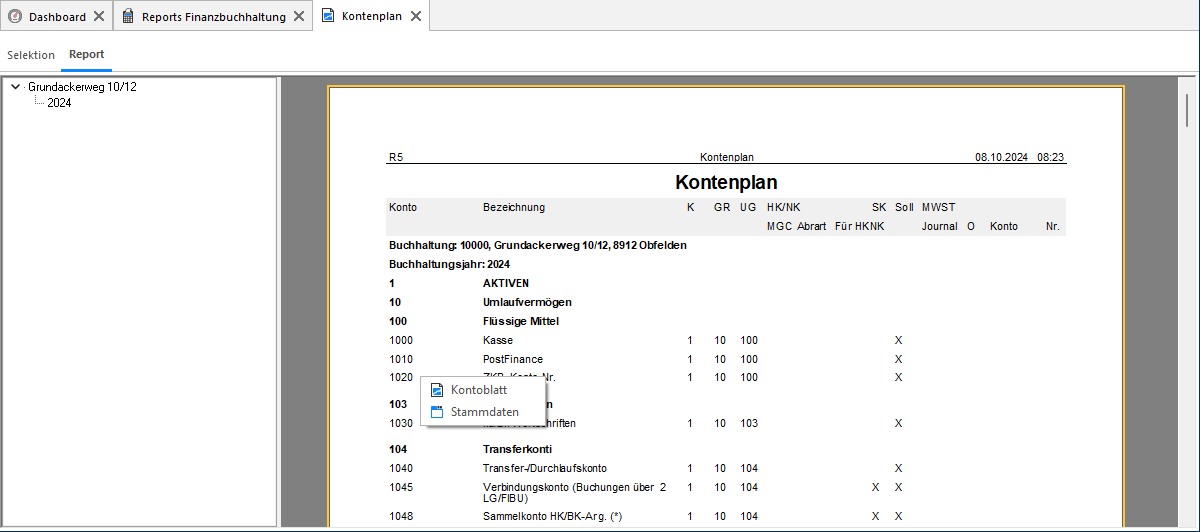Click the HK/NK column header

click(x=784, y=207)
